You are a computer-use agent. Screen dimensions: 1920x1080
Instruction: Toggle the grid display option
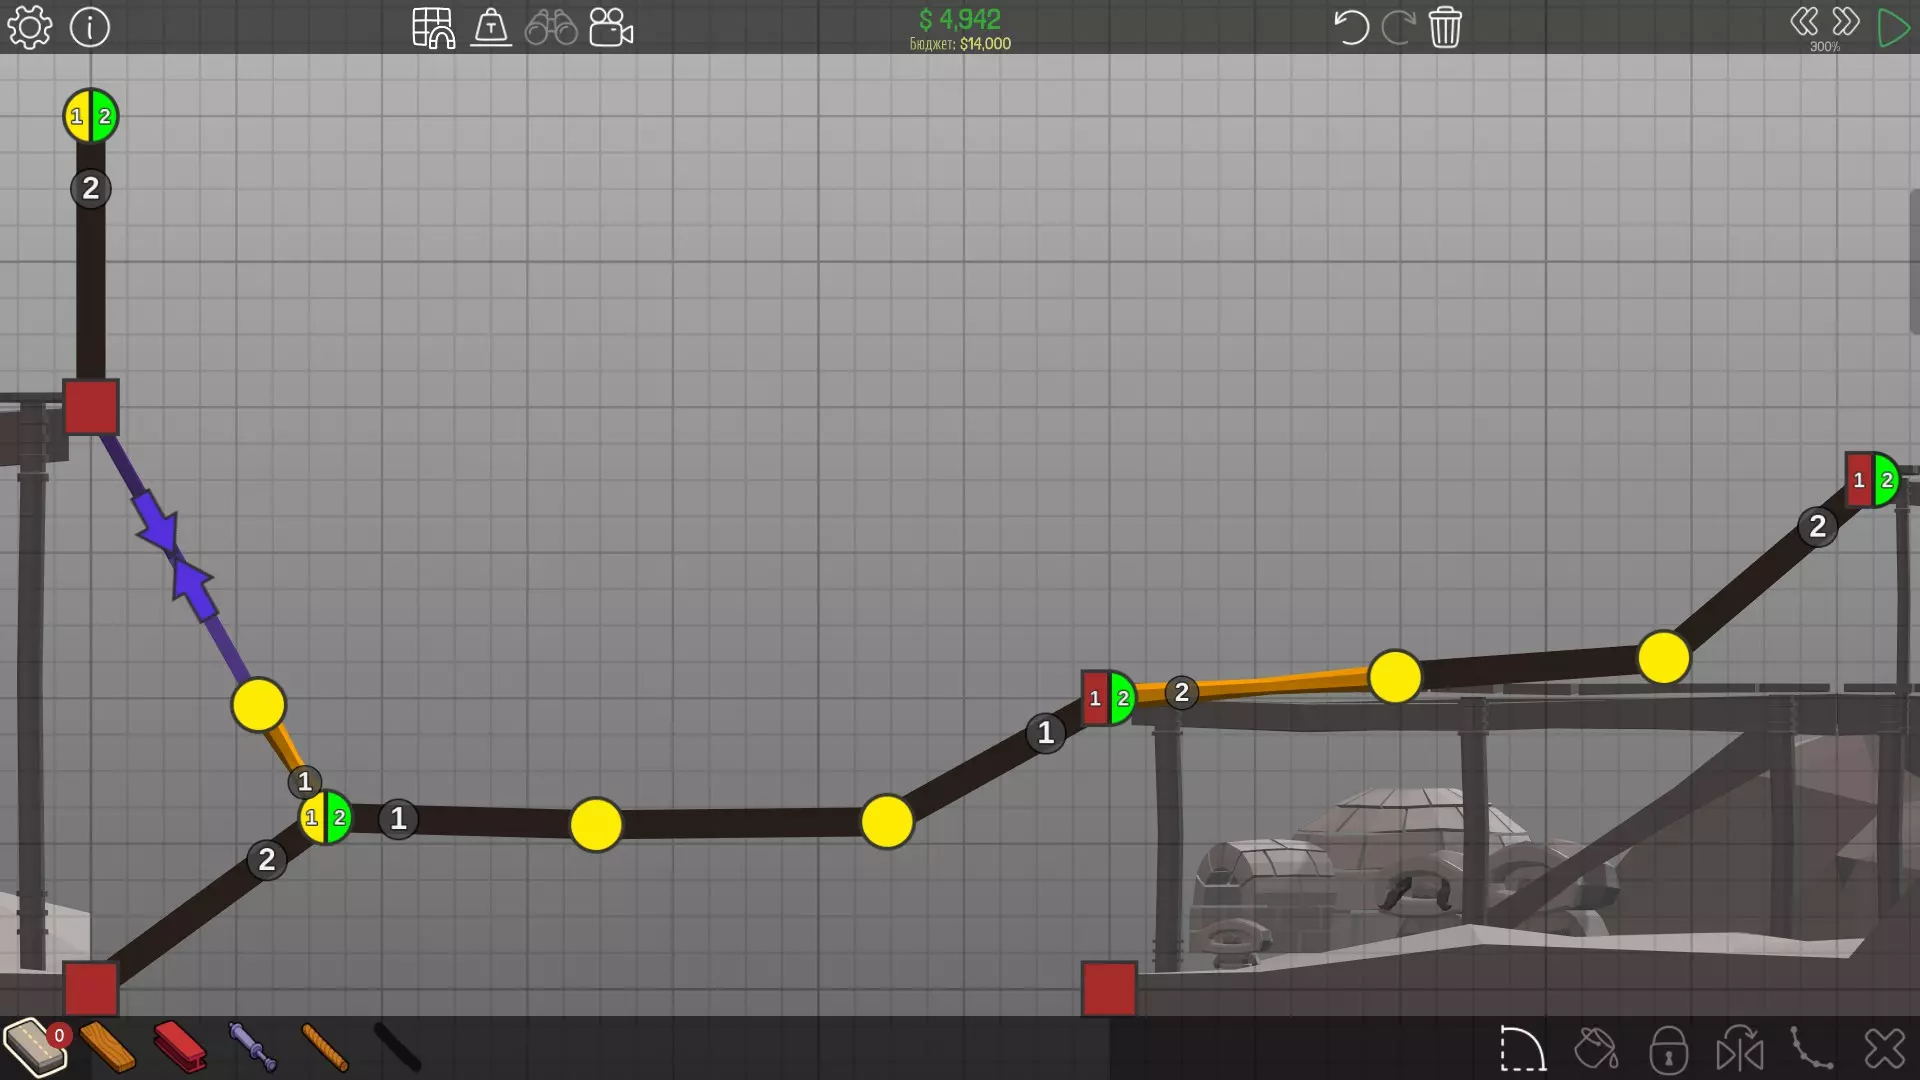click(x=433, y=27)
